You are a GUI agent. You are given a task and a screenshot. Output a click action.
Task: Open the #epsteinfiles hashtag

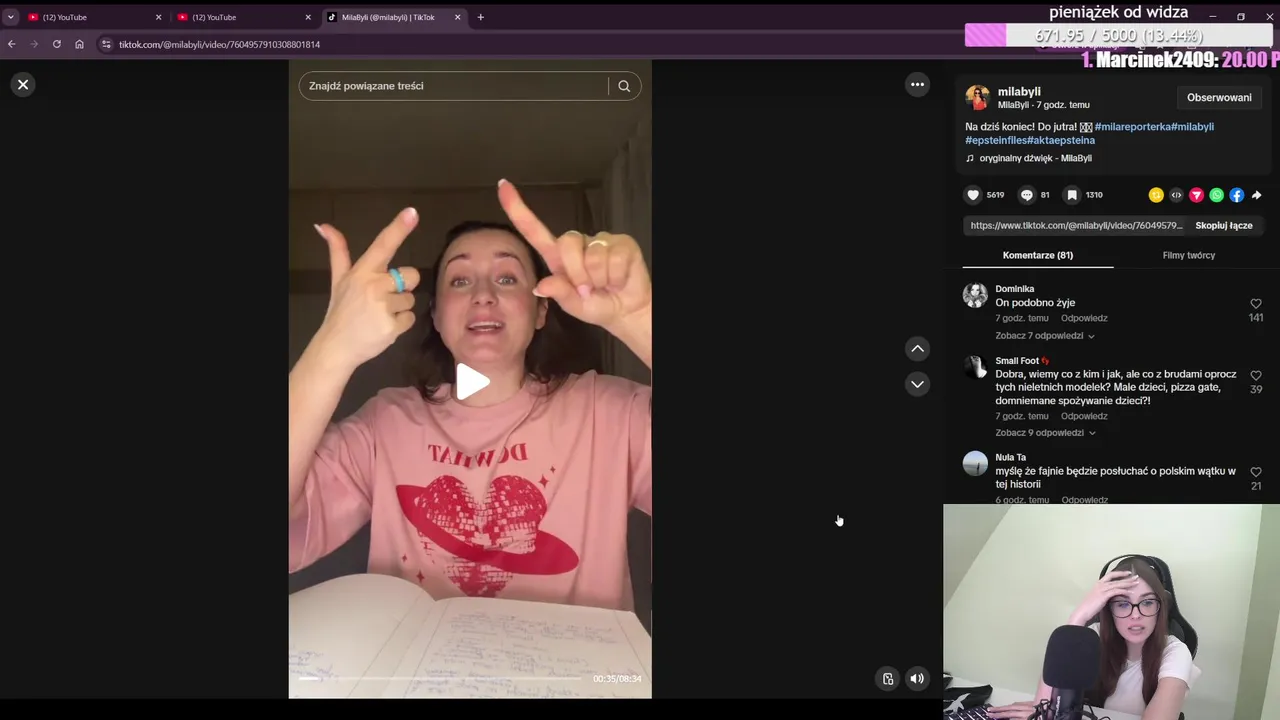coord(995,141)
